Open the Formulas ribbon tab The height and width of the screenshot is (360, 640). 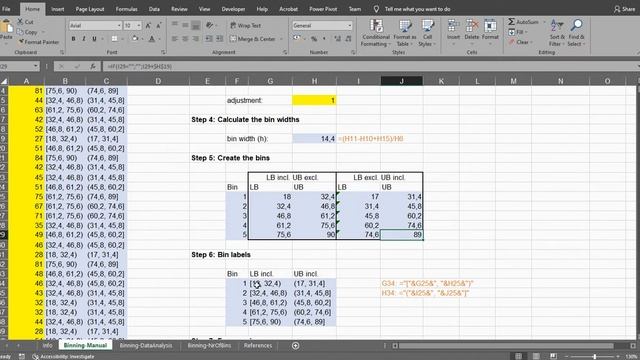(127, 9)
